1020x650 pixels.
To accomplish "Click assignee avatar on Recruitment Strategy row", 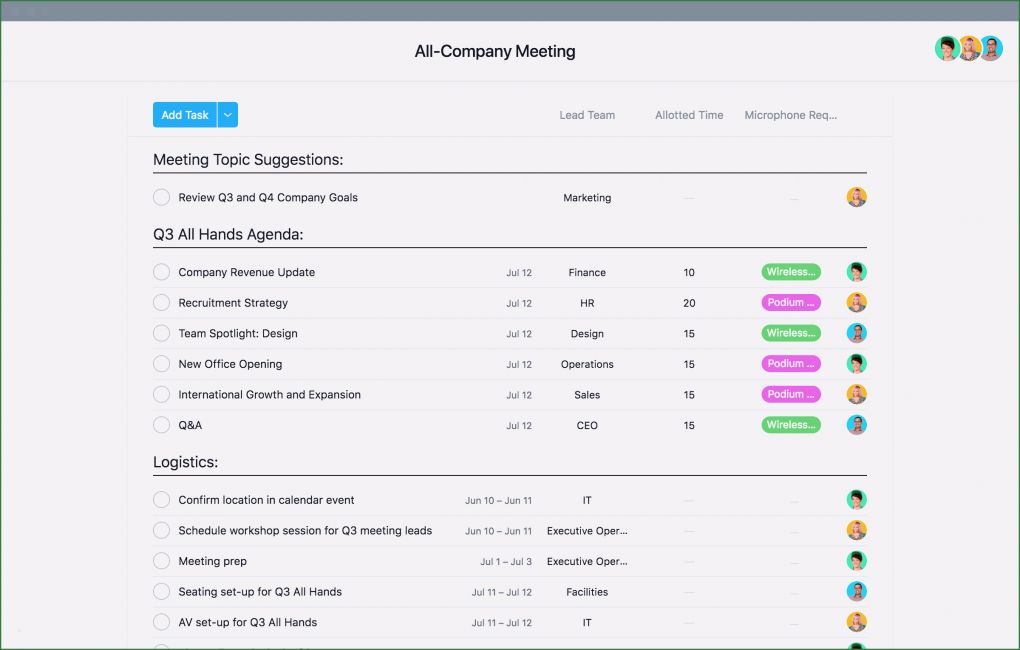I will point(856,303).
